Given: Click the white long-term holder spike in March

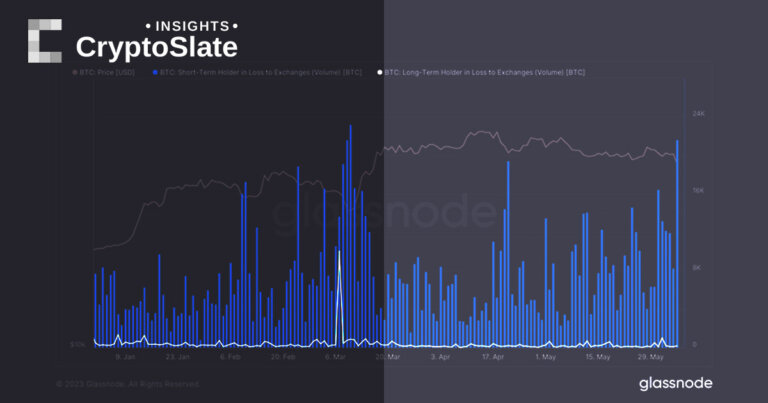Looking at the screenshot, I should pyautogui.click(x=339, y=290).
